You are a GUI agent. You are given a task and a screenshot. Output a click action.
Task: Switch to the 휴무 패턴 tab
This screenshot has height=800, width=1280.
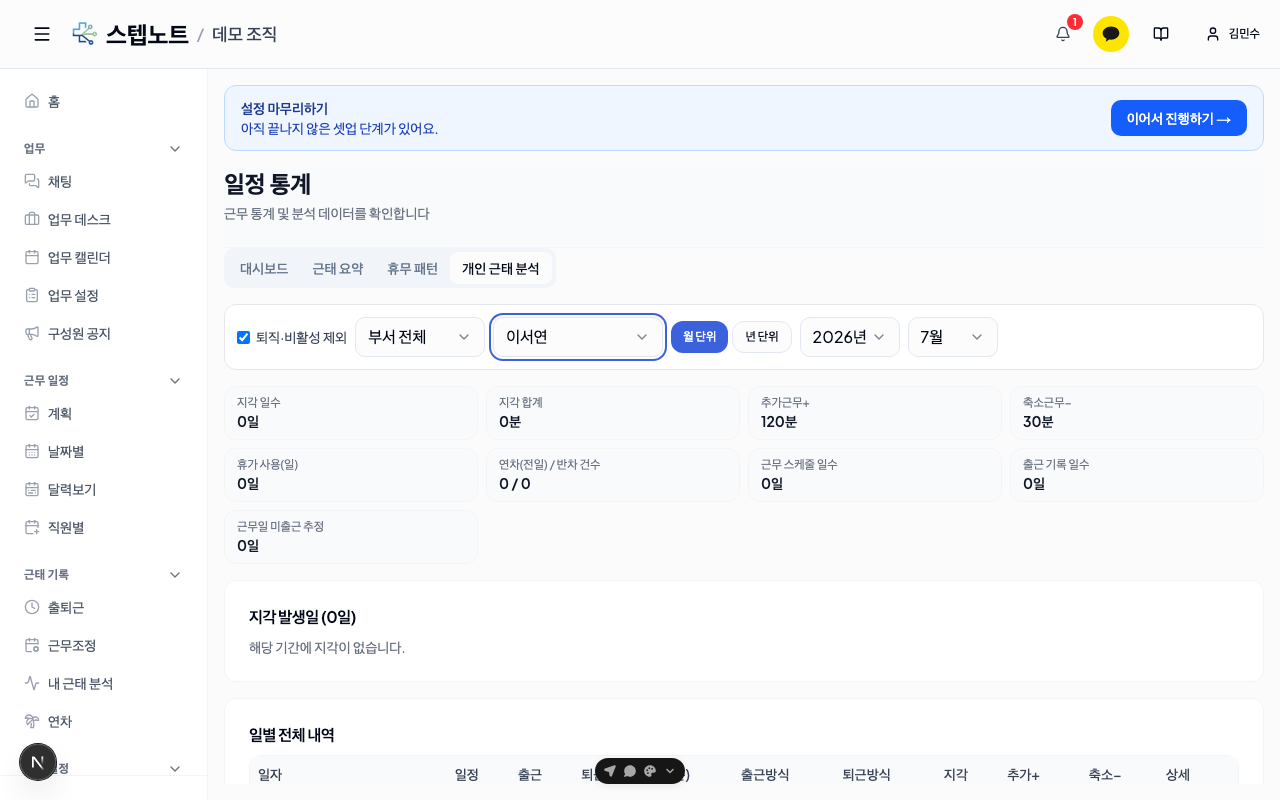[412, 268]
